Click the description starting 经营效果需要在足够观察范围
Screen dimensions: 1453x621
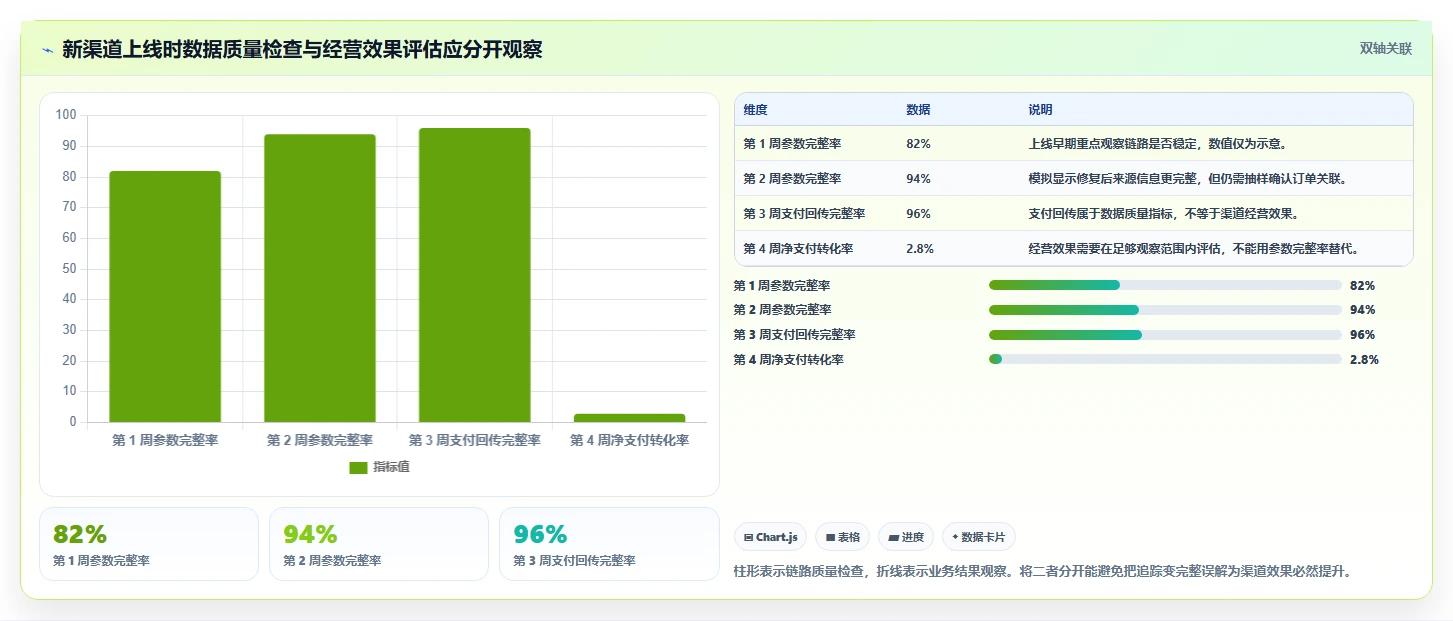(1193, 249)
